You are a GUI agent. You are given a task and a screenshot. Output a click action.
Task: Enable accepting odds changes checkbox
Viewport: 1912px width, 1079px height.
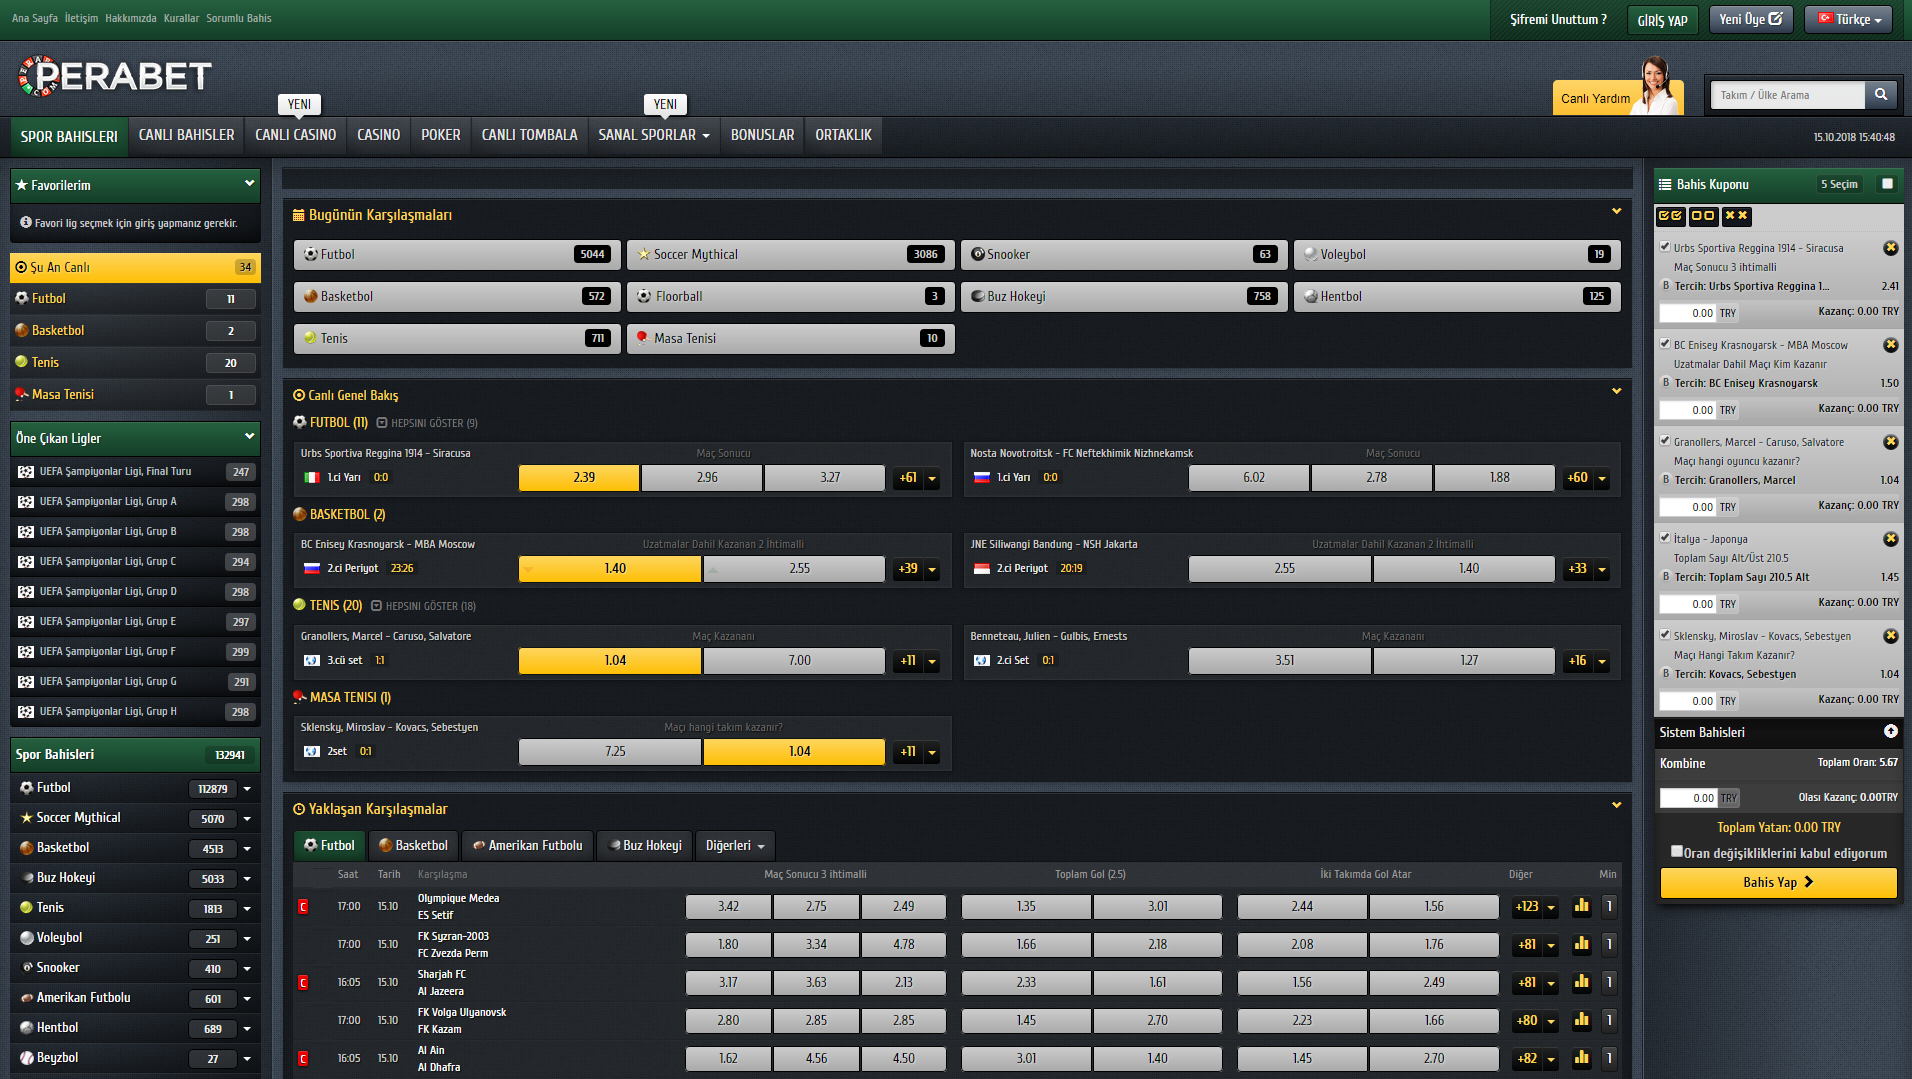pos(1677,852)
